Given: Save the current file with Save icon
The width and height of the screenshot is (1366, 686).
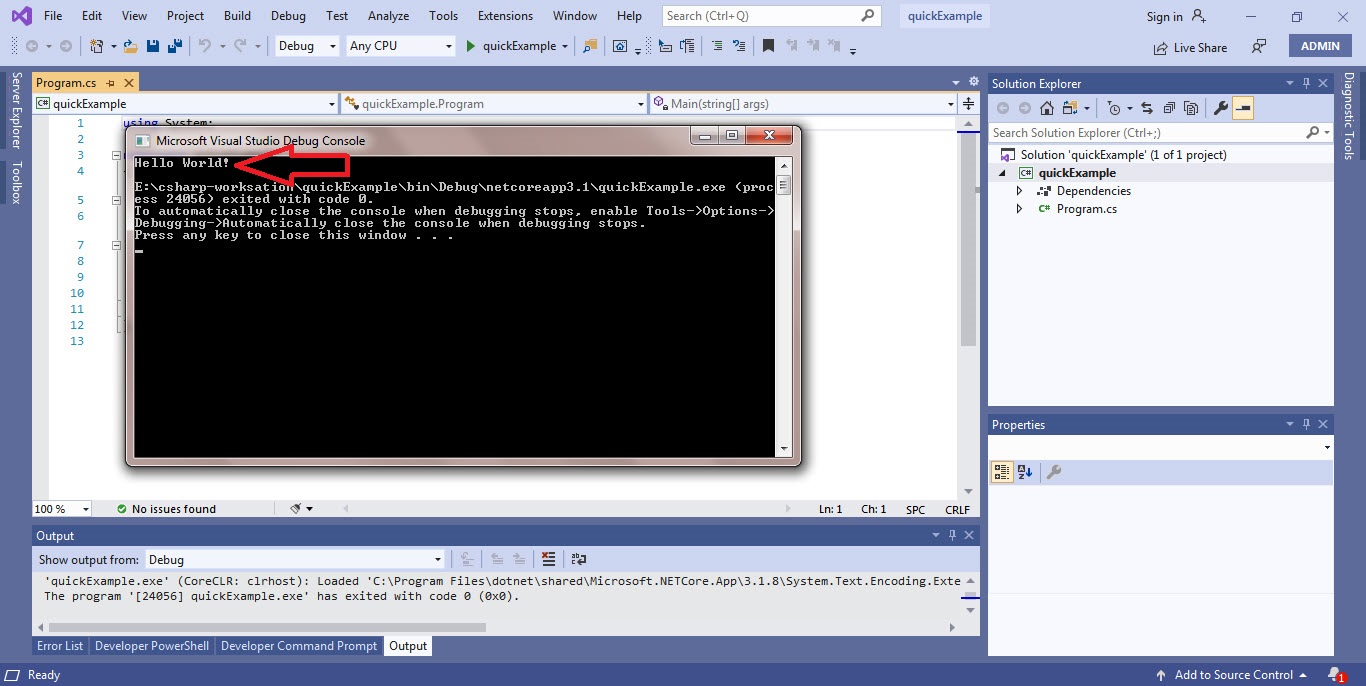Looking at the screenshot, I should coord(153,46).
